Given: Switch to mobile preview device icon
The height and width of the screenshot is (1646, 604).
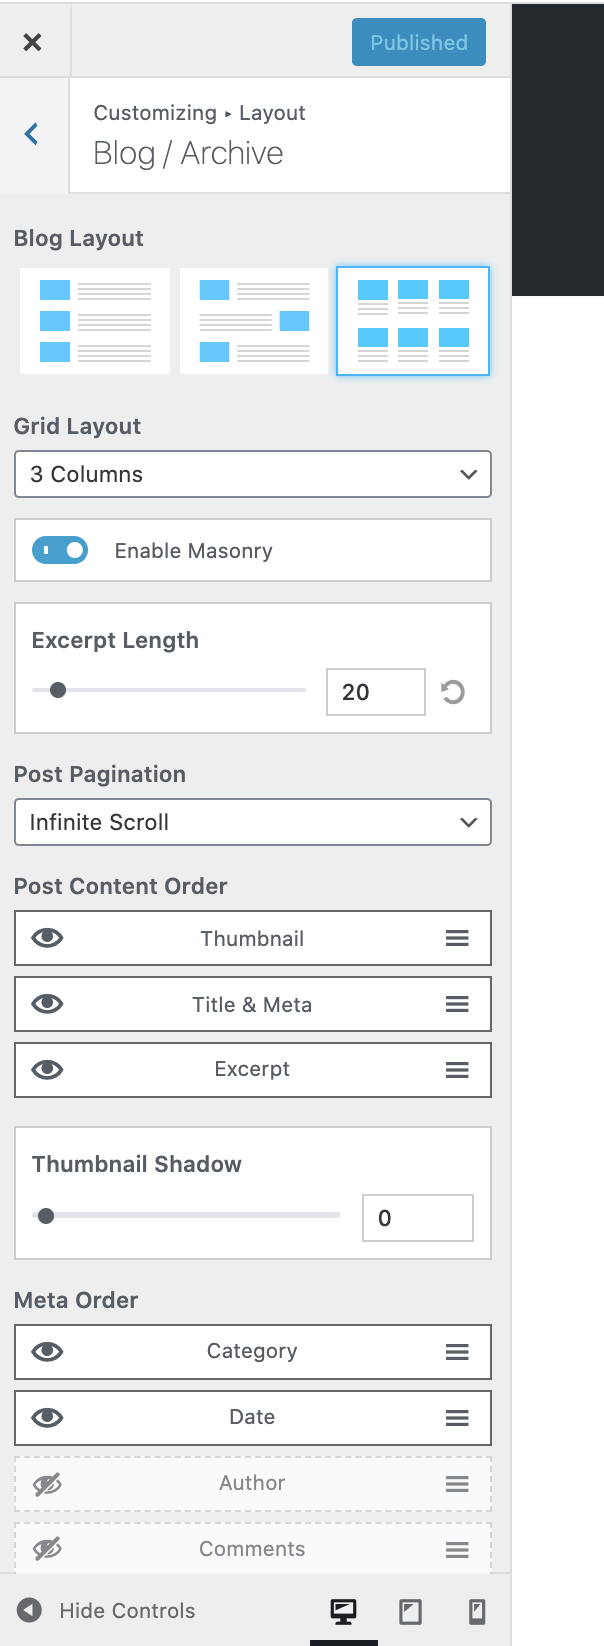Looking at the screenshot, I should coord(477,1611).
